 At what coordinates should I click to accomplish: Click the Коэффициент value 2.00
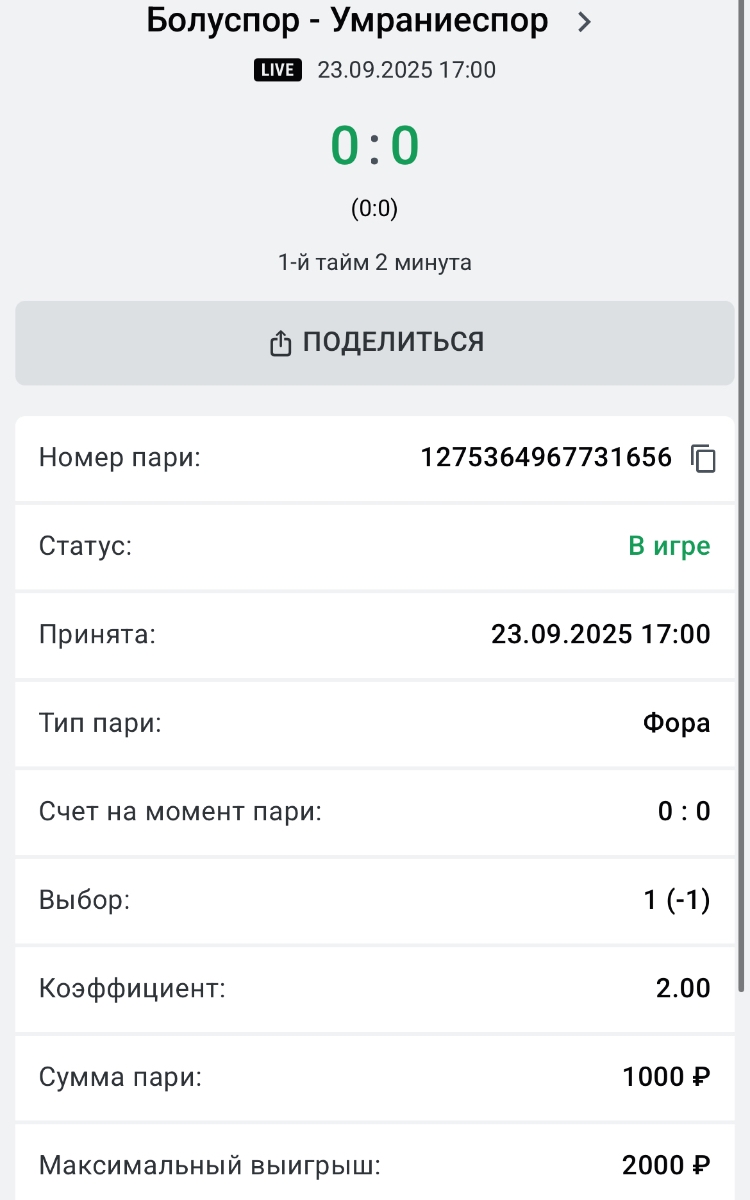(683, 989)
